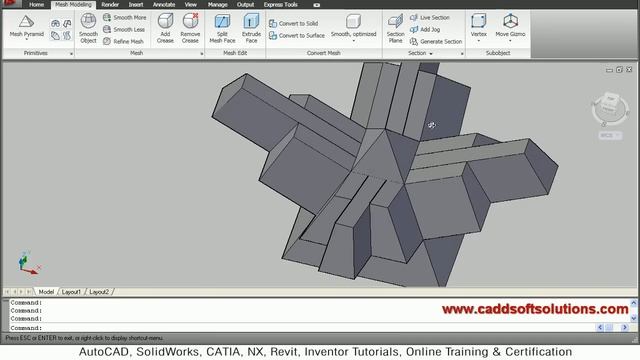Switch to the Layout2 tab
640x360 pixels.
pyautogui.click(x=99, y=292)
